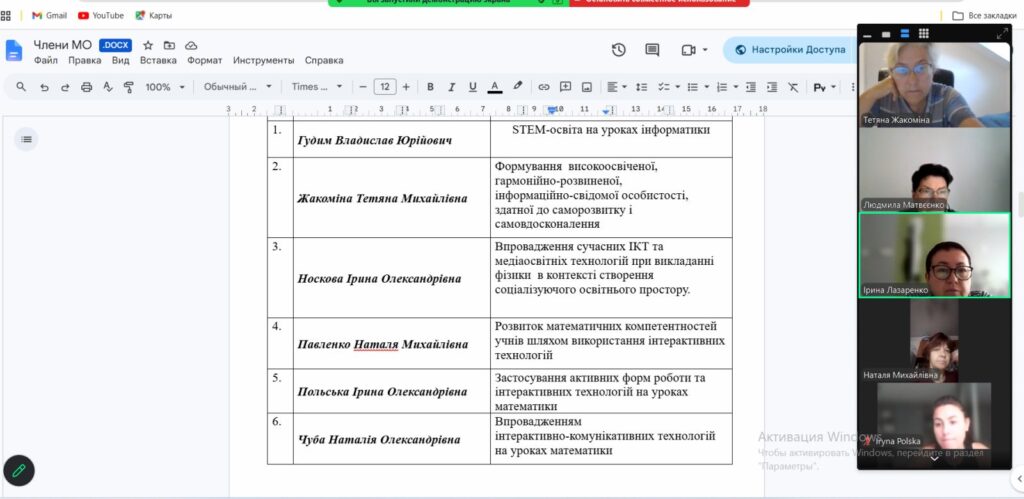Undo the last action

(44, 87)
